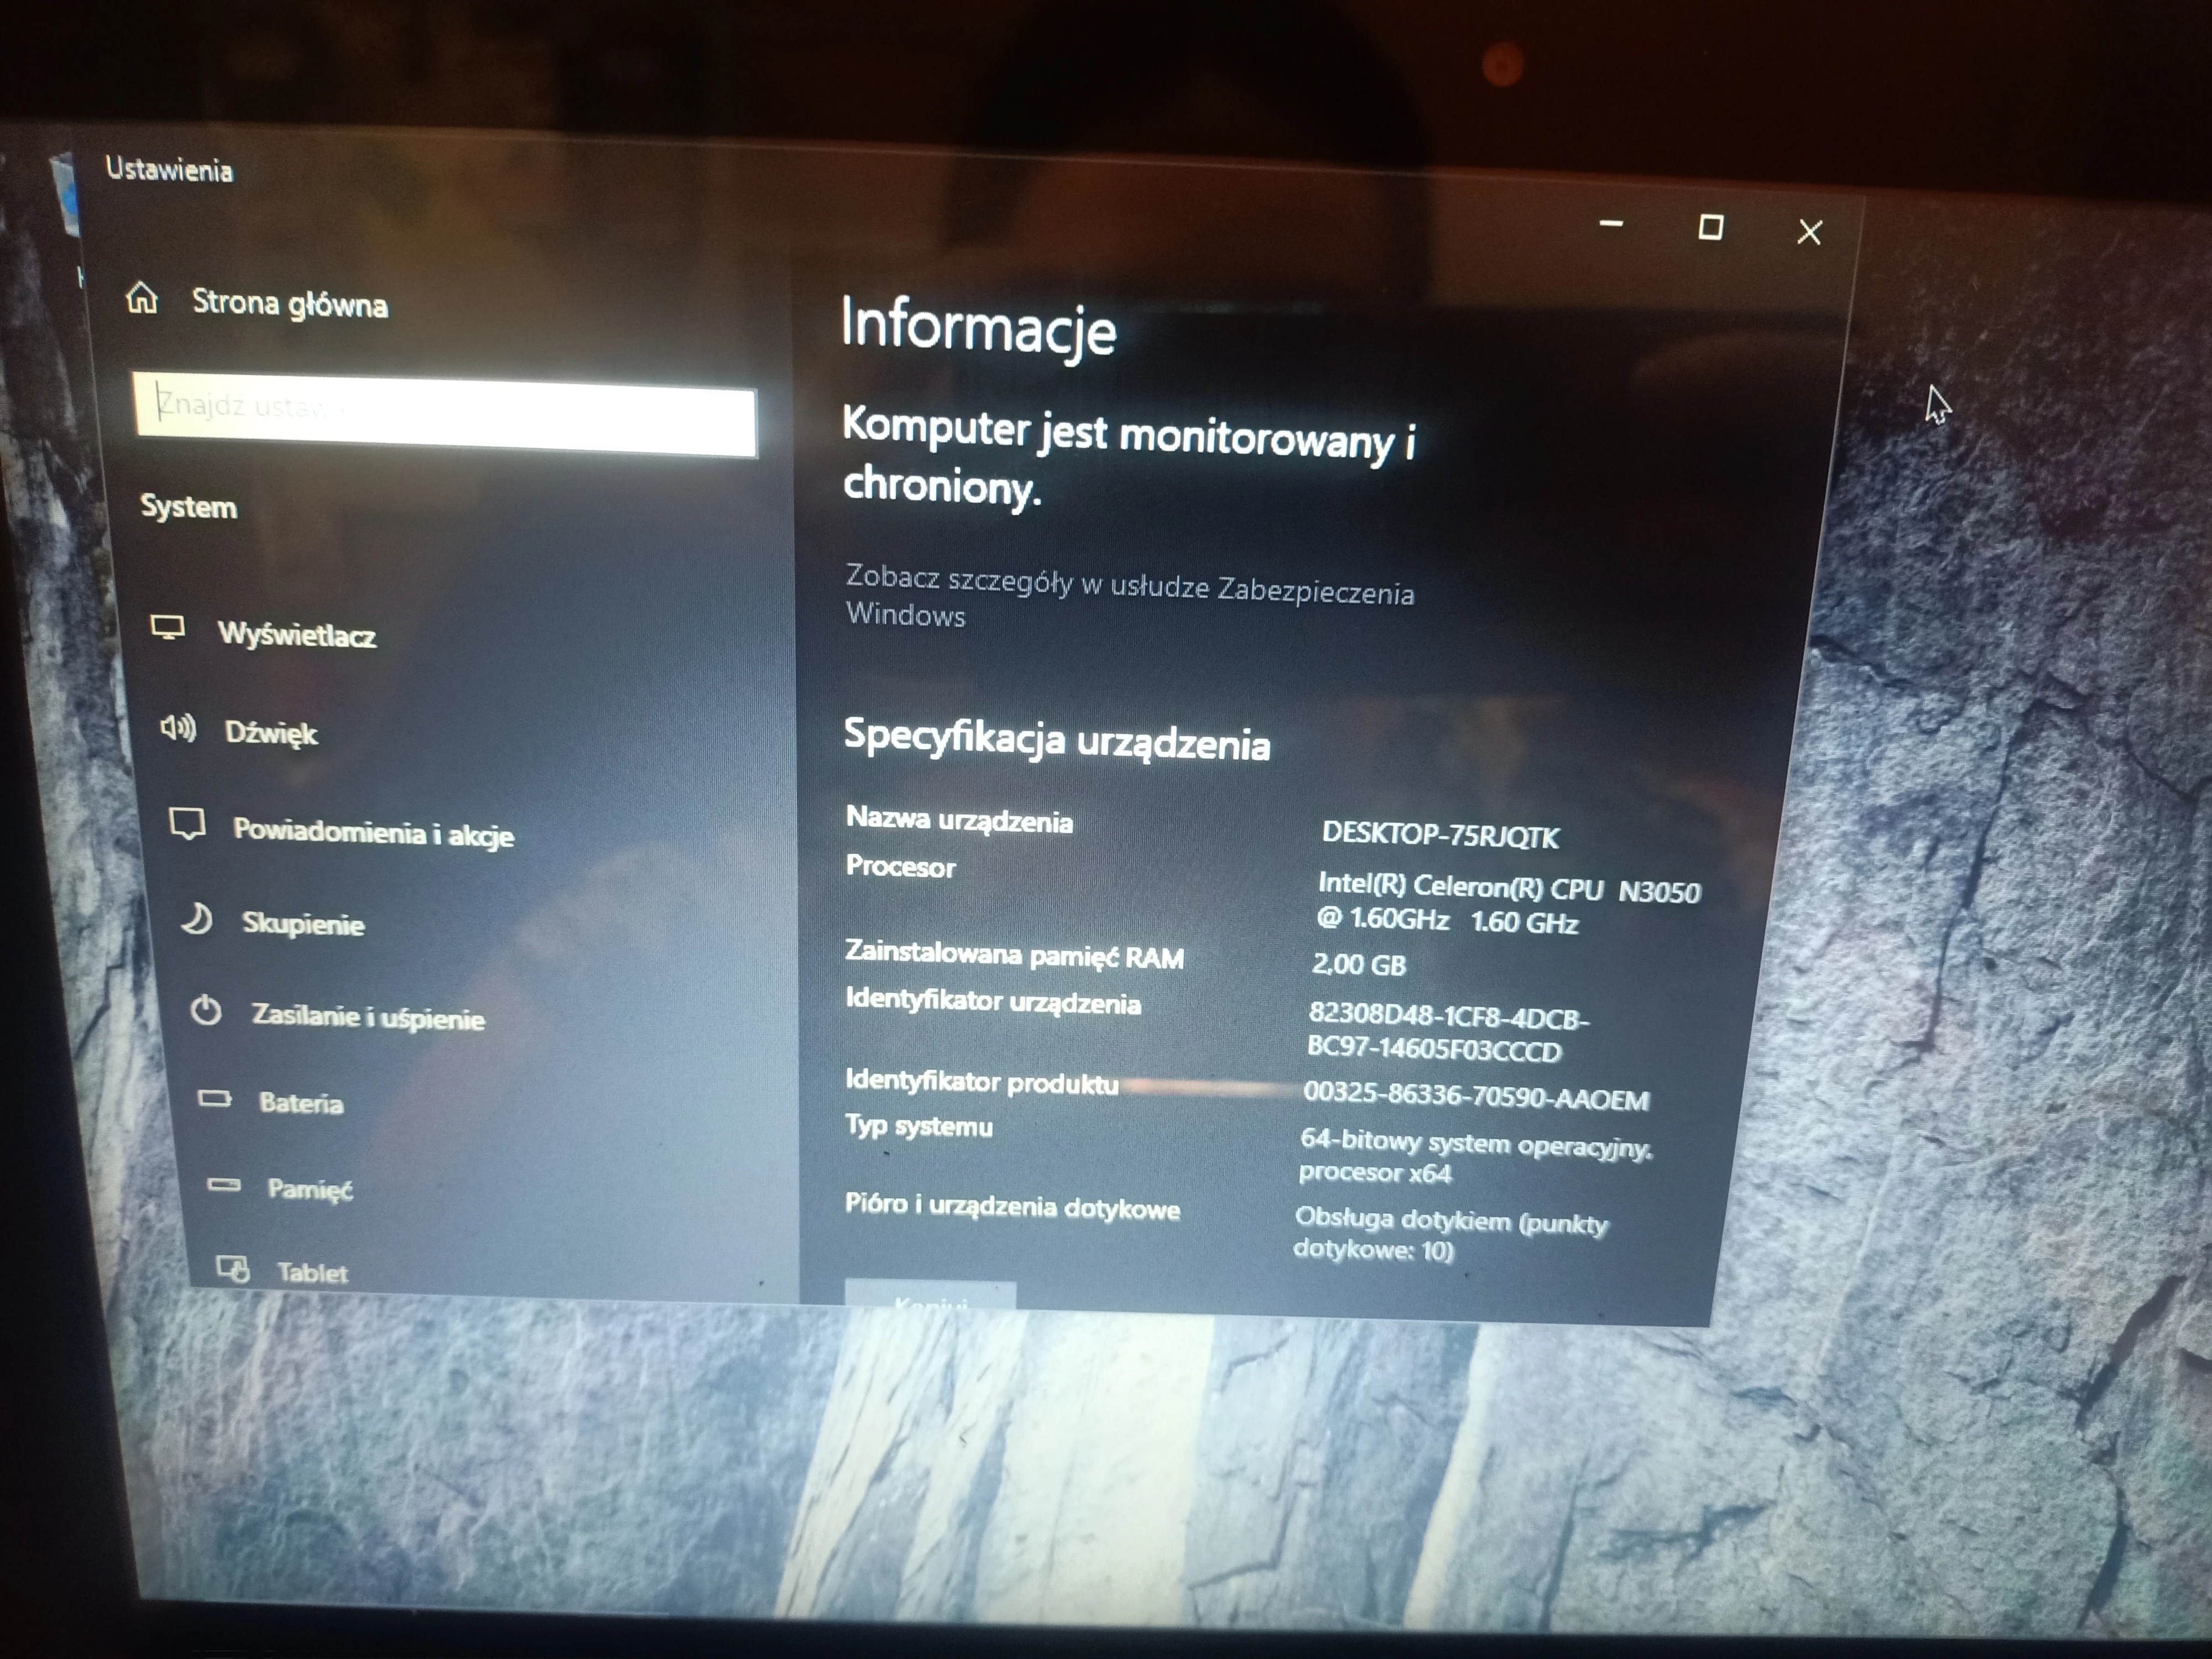Open Wyświetlacz via its monitor icon

tap(168, 628)
